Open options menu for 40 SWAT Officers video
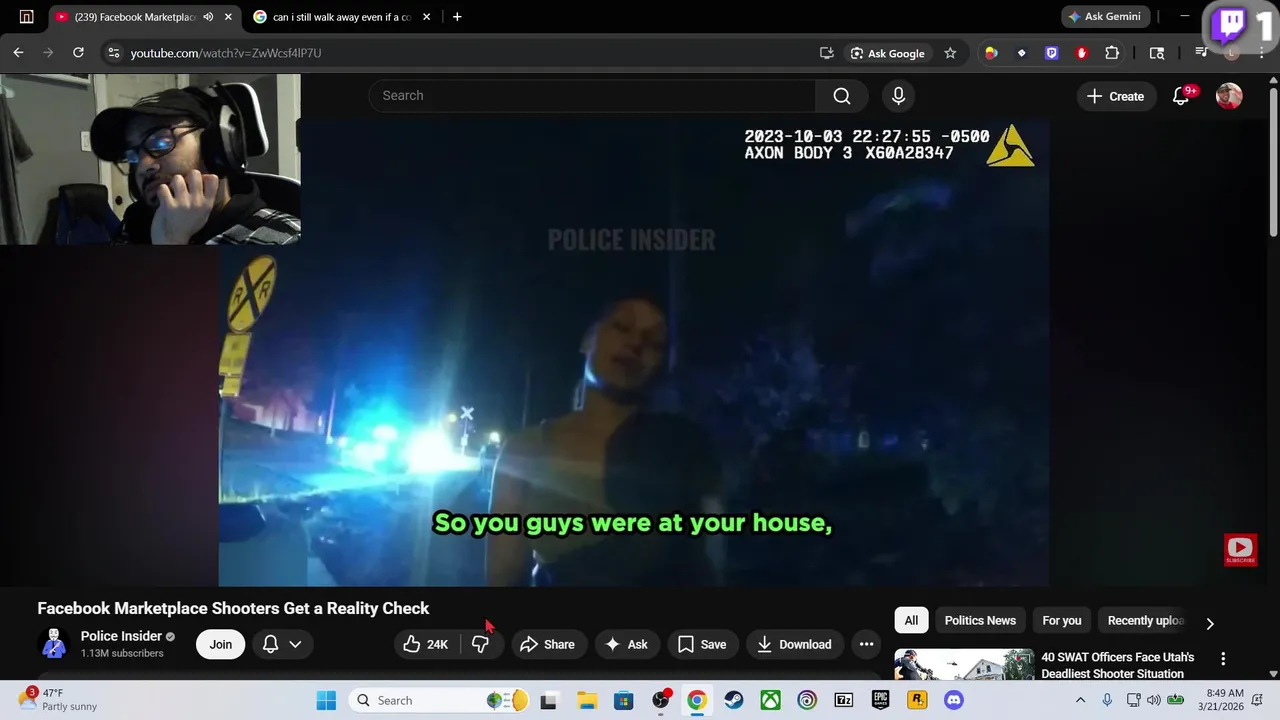 [x=1222, y=659]
